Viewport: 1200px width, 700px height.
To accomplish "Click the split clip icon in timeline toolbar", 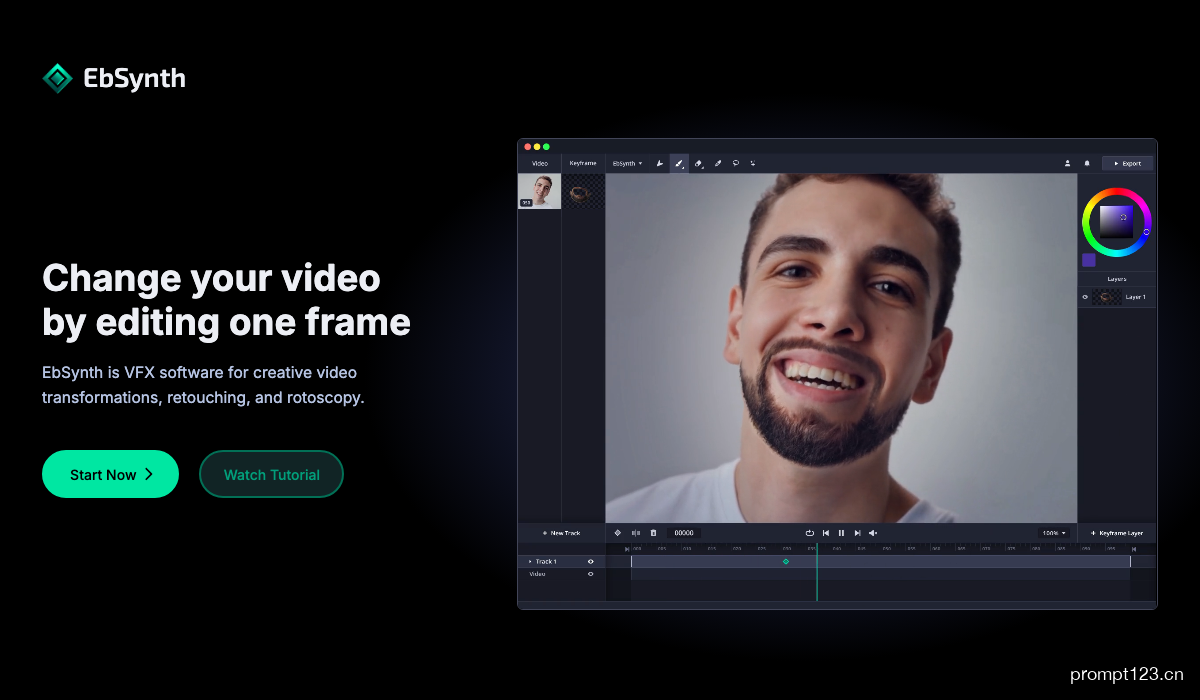I will click(636, 533).
